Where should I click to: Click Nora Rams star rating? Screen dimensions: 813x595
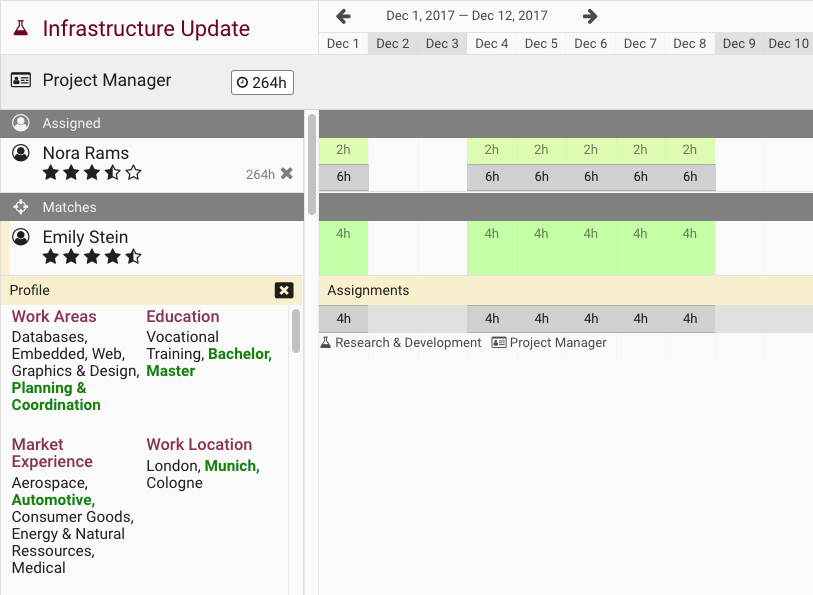[x=92, y=173]
